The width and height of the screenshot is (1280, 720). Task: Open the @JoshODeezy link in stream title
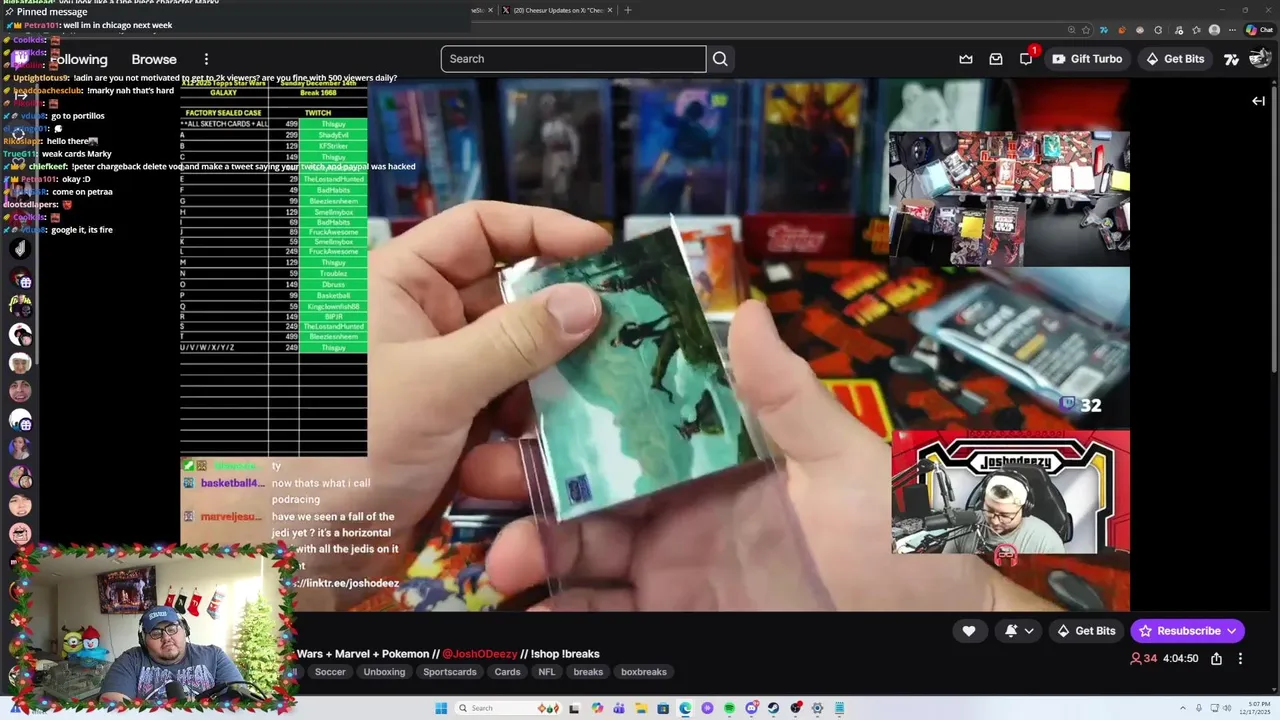pos(480,654)
